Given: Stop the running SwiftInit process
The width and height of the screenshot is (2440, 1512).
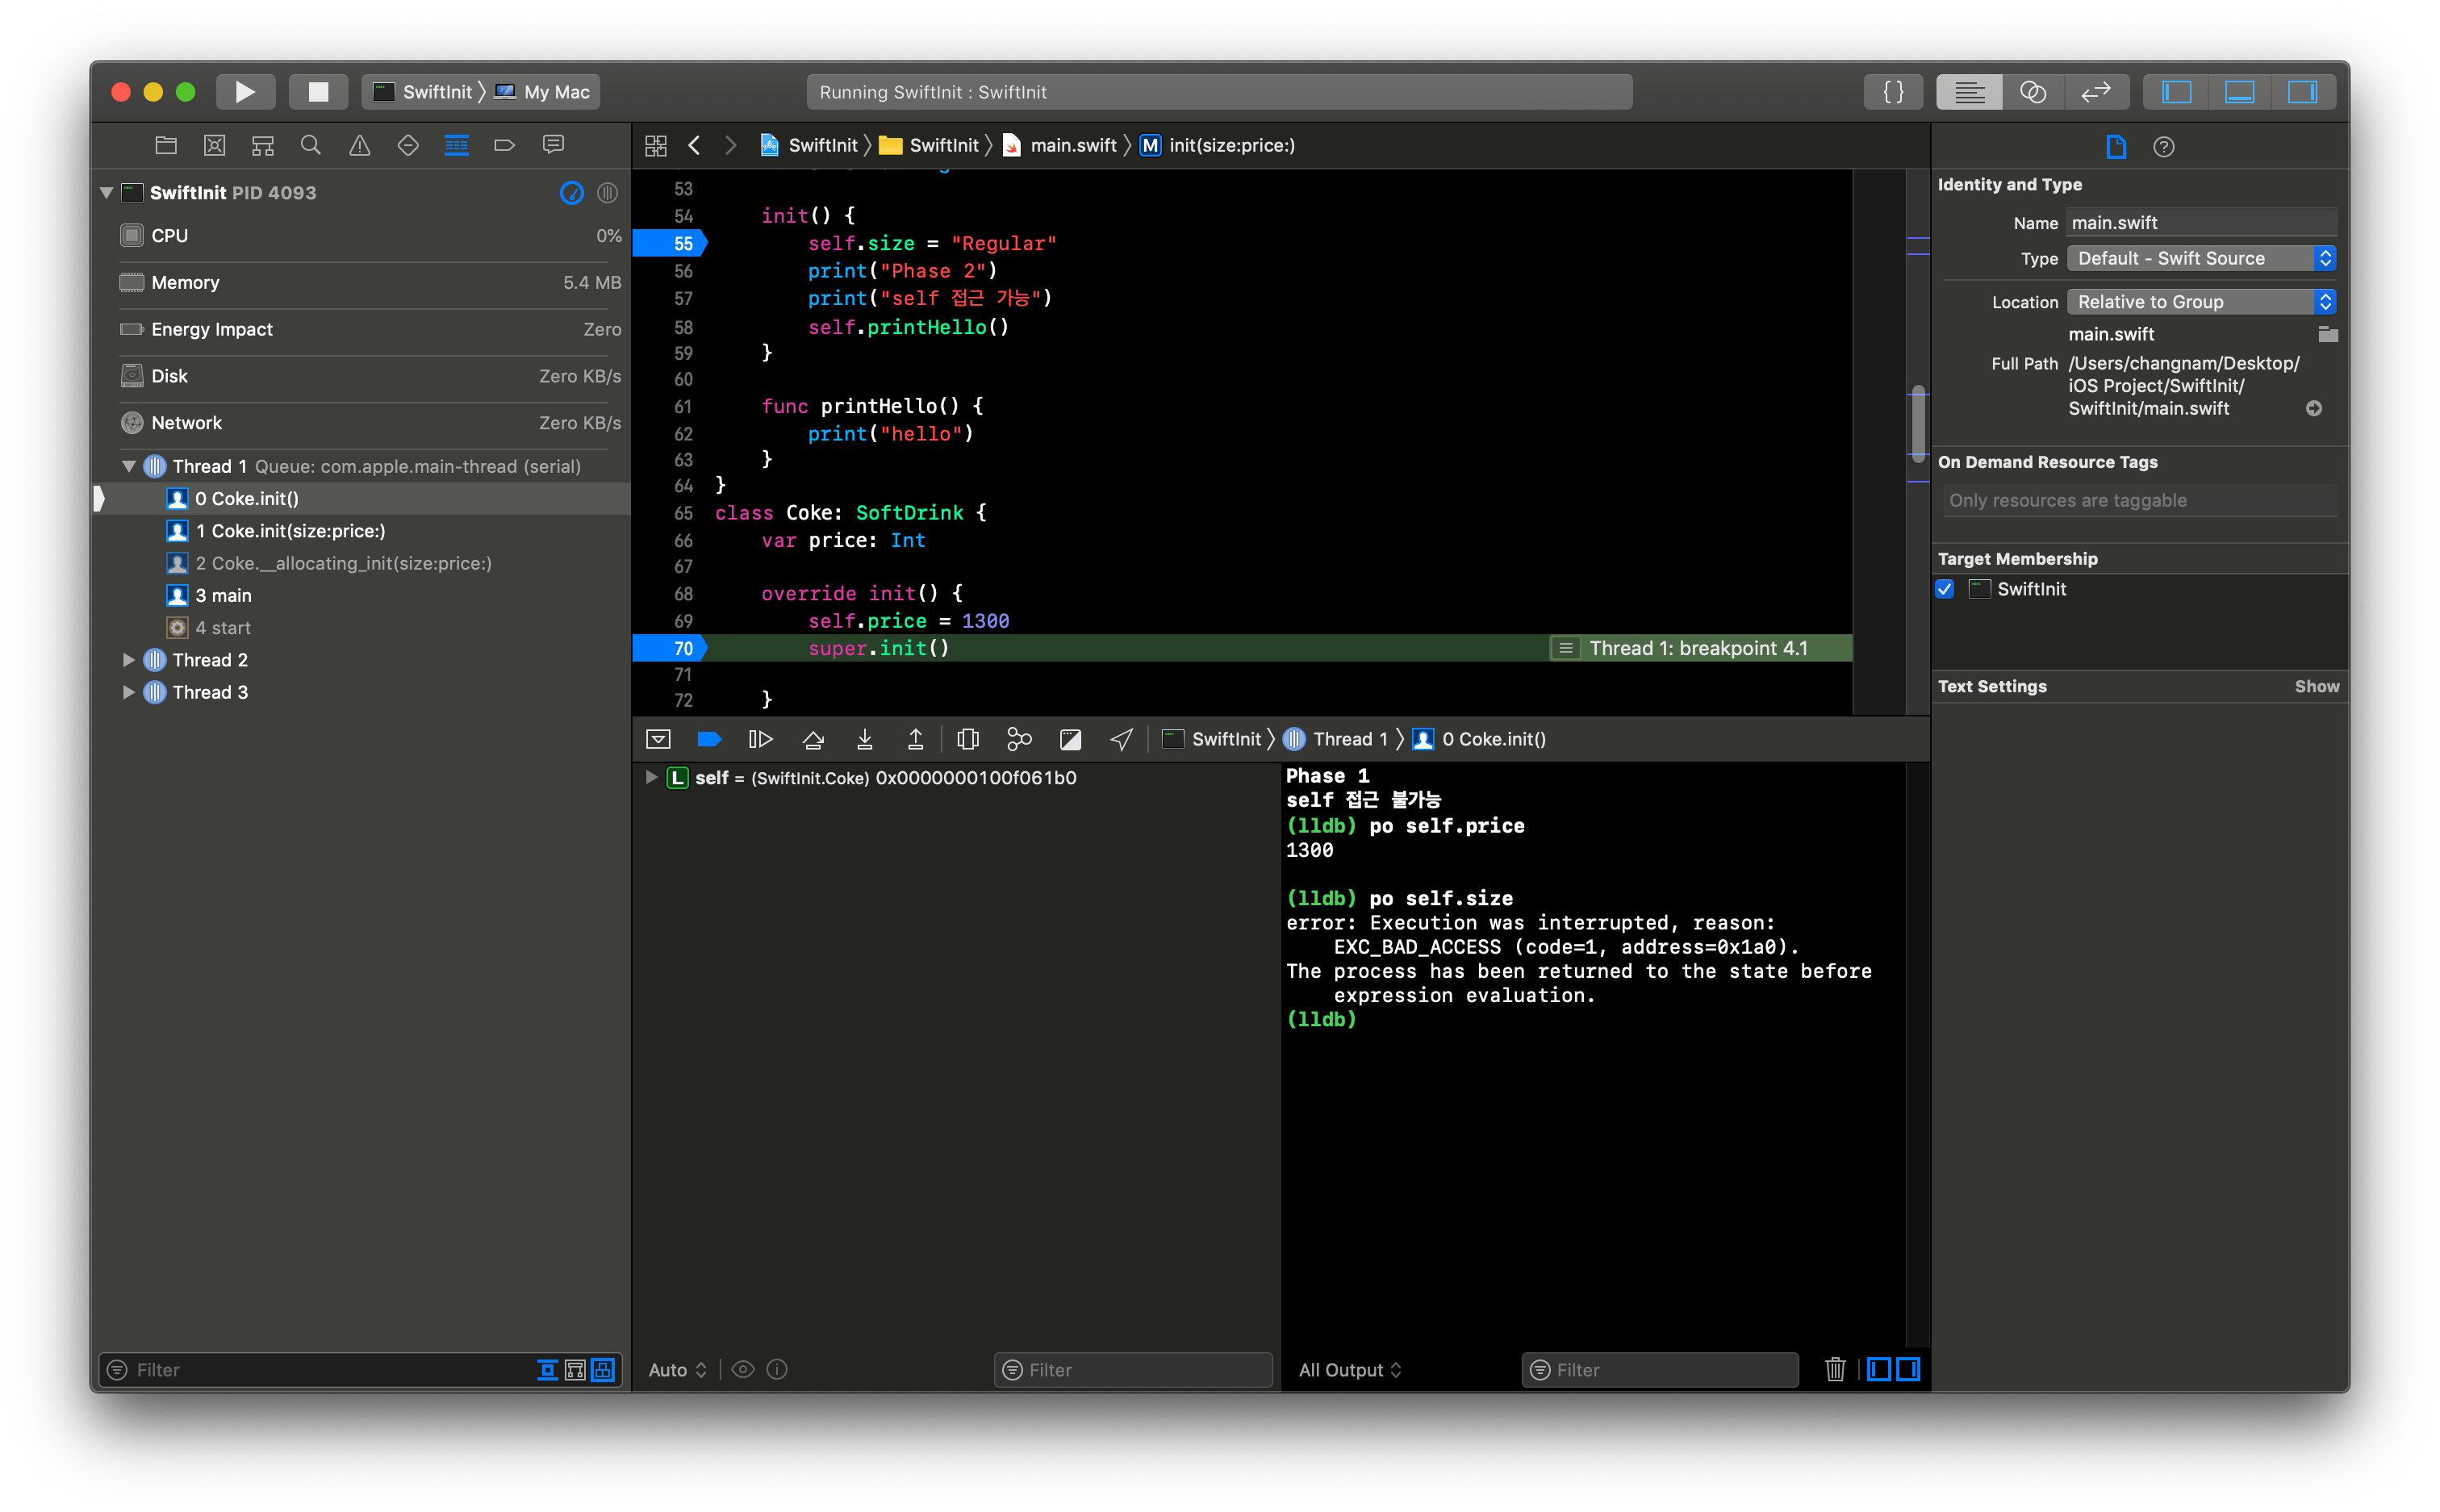Looking at the screenshot, I should 318,91.
